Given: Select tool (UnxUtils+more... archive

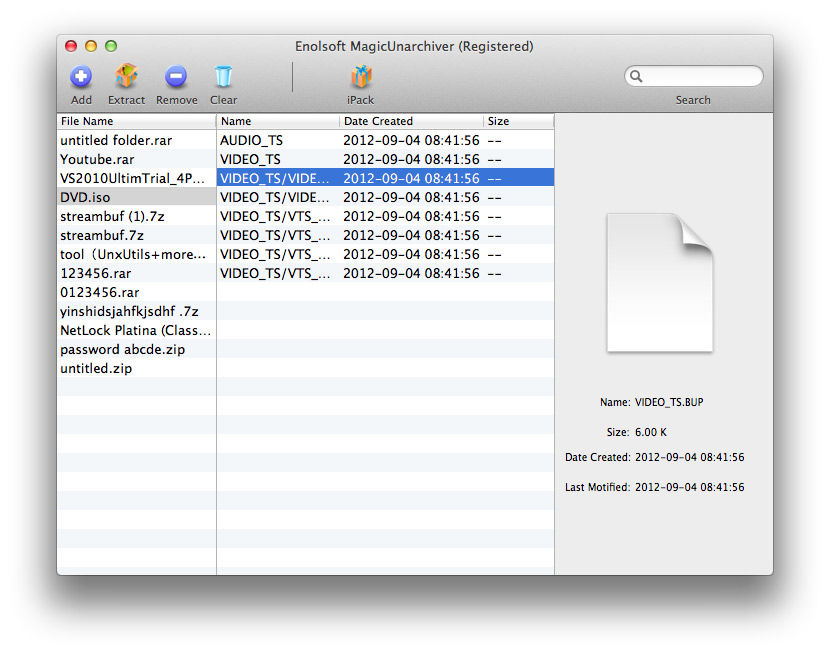Looking at the screenshot, I should (137, 255).
